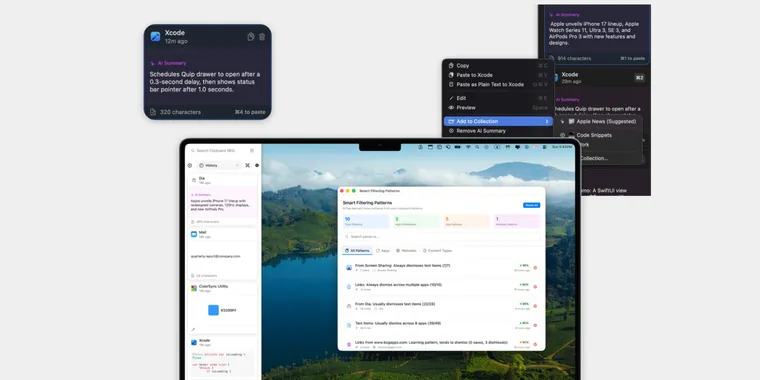Click the High Confidence stat card showing 3
This screenshot has width=760, height=380.
tap(416, 222)
